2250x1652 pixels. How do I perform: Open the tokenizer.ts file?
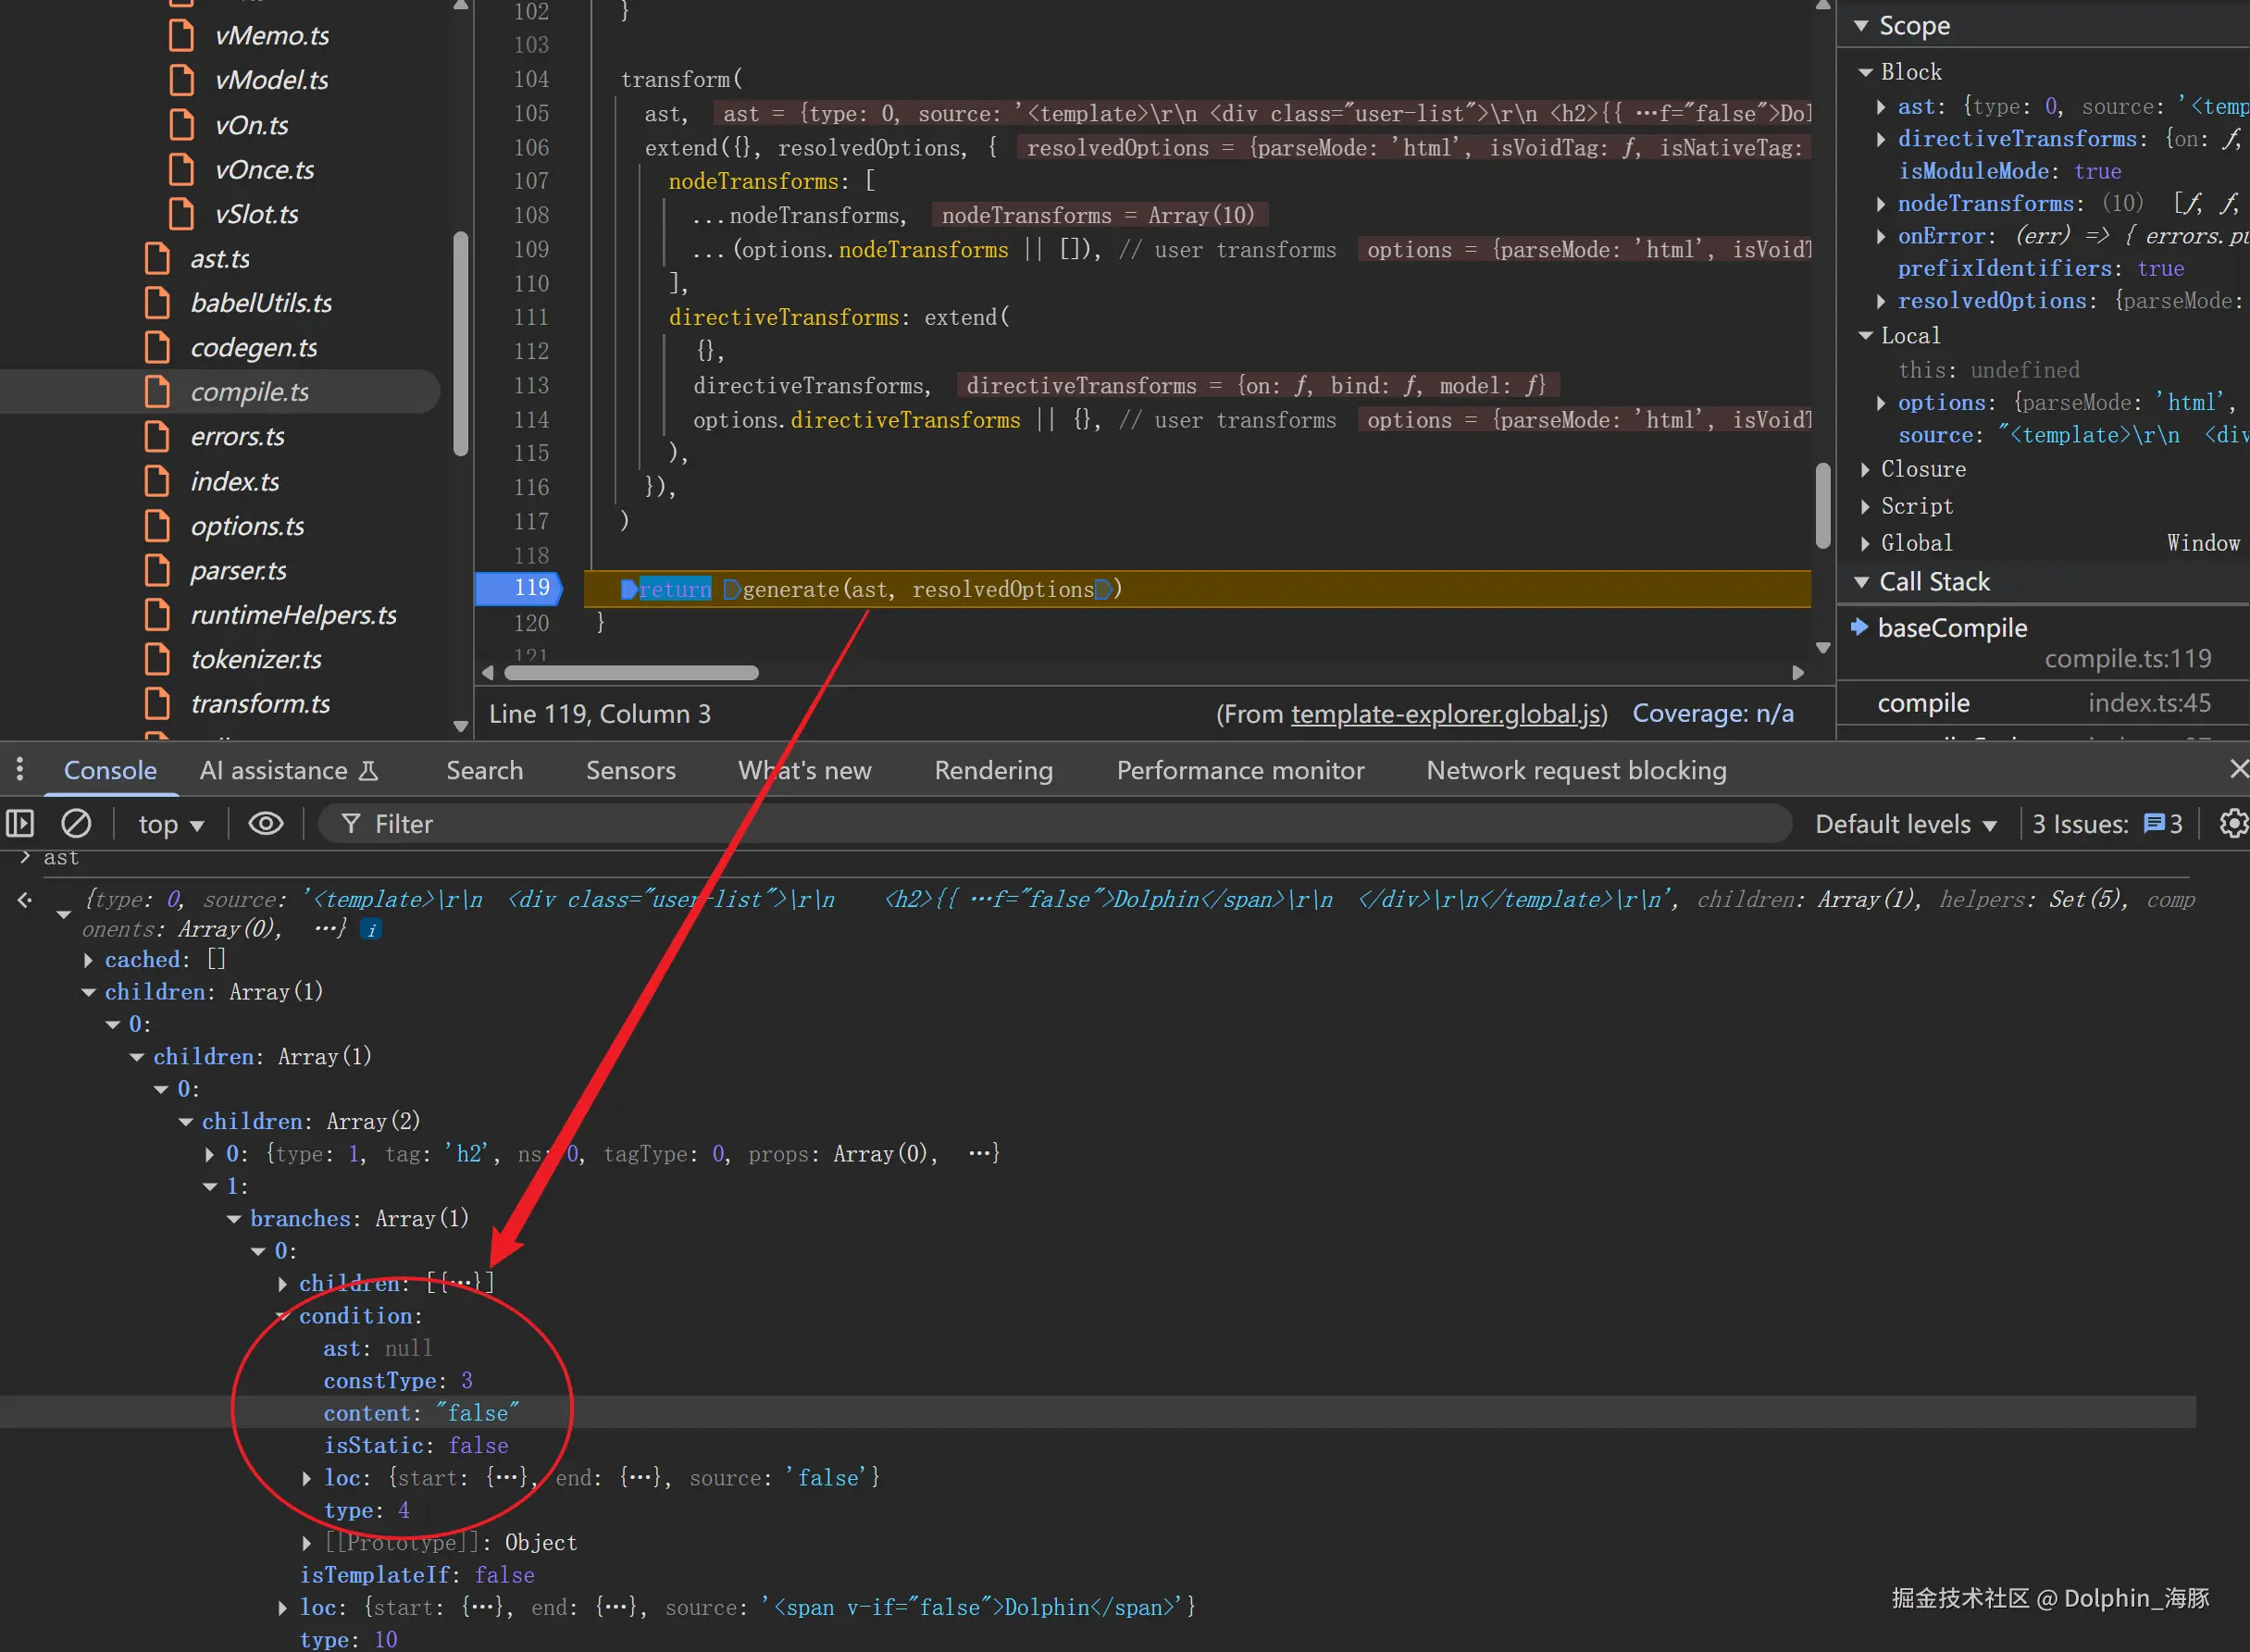256,660
